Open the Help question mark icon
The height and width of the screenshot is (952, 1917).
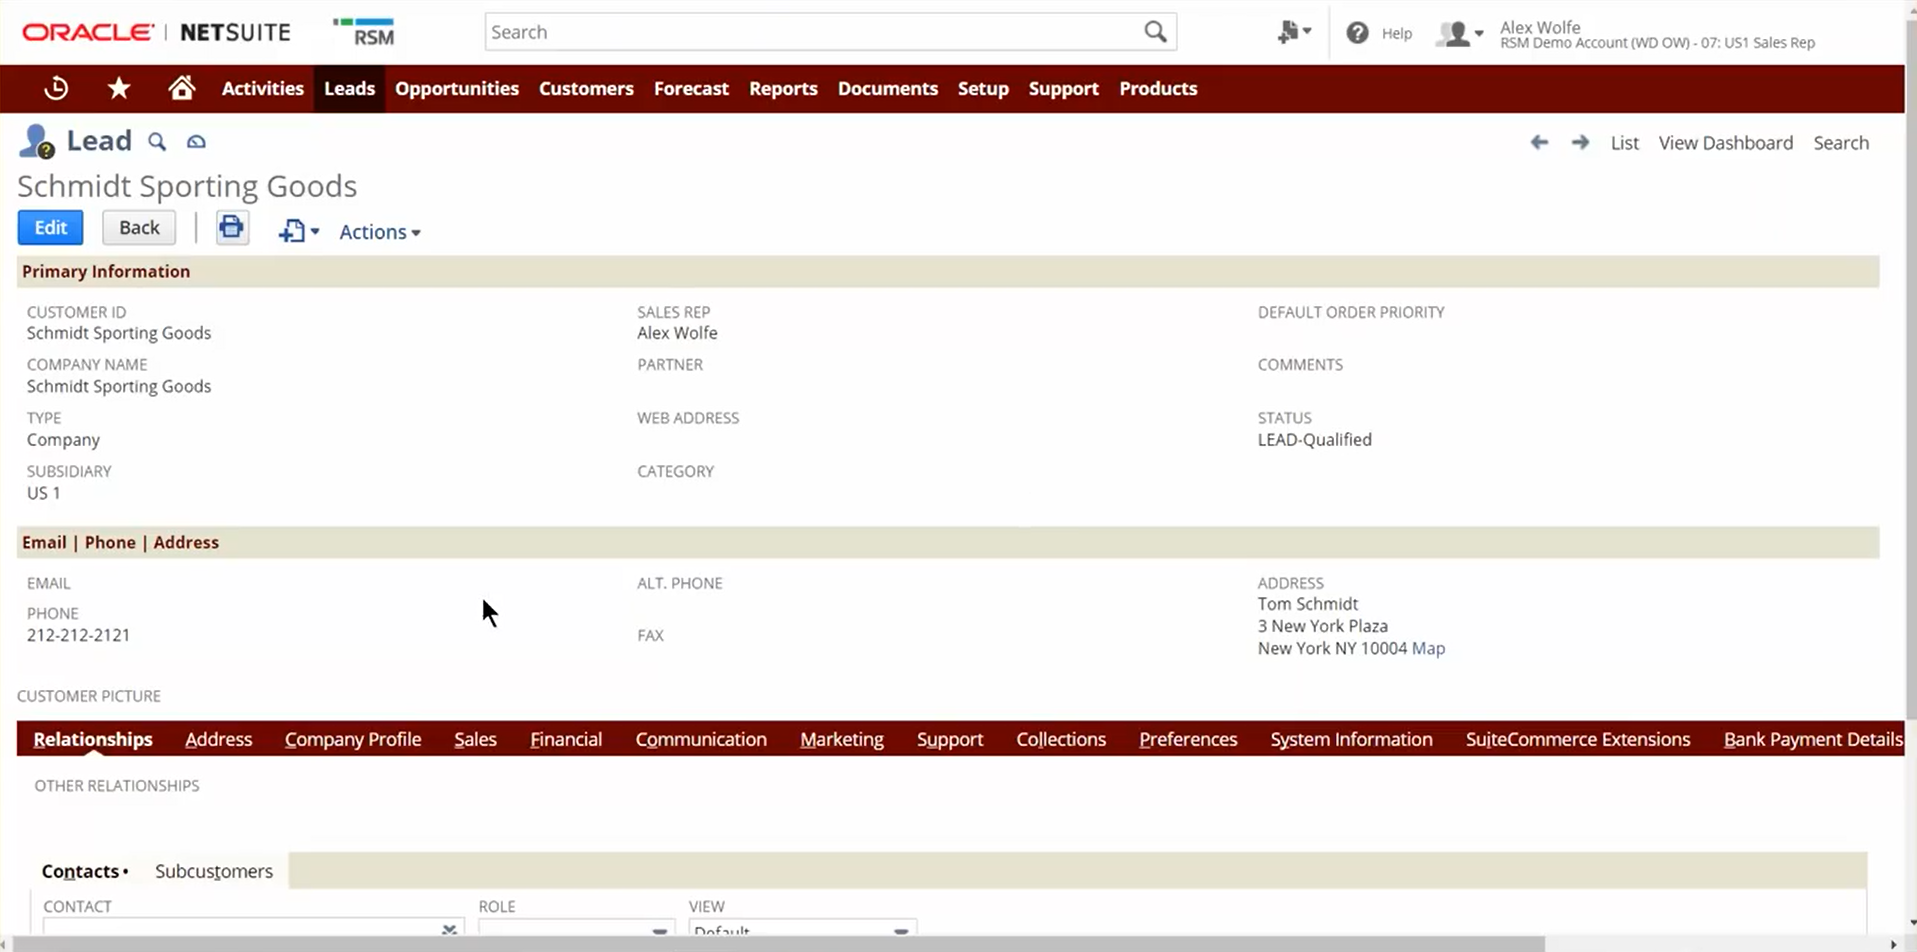pos(1357,33)
